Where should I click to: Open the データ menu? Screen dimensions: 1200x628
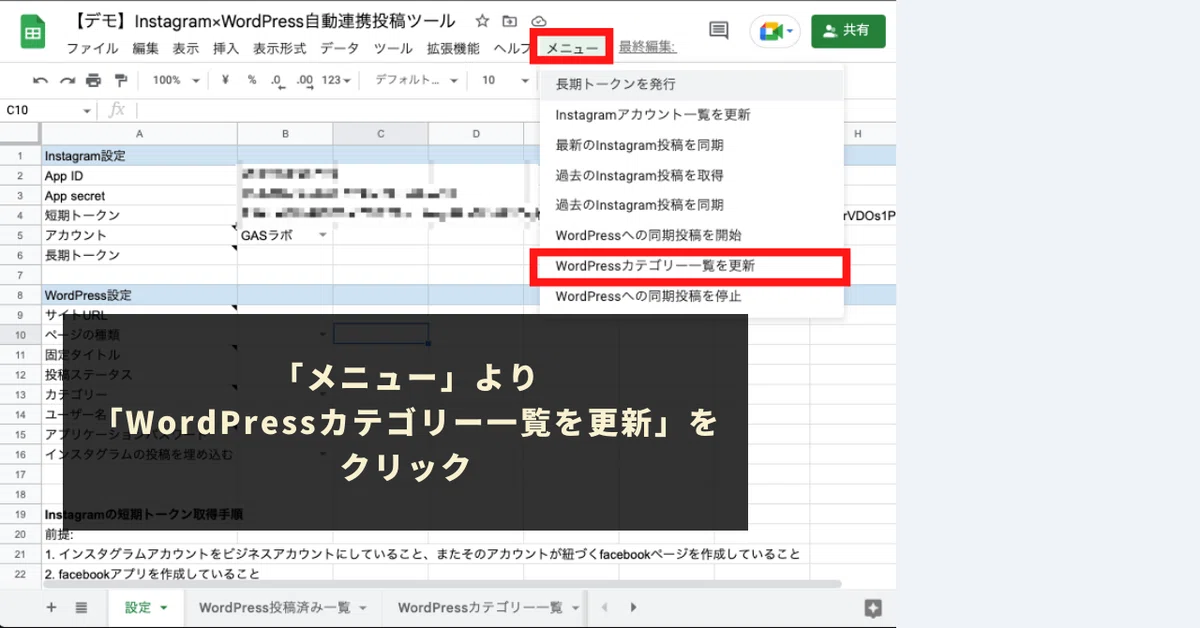point(339,48)
